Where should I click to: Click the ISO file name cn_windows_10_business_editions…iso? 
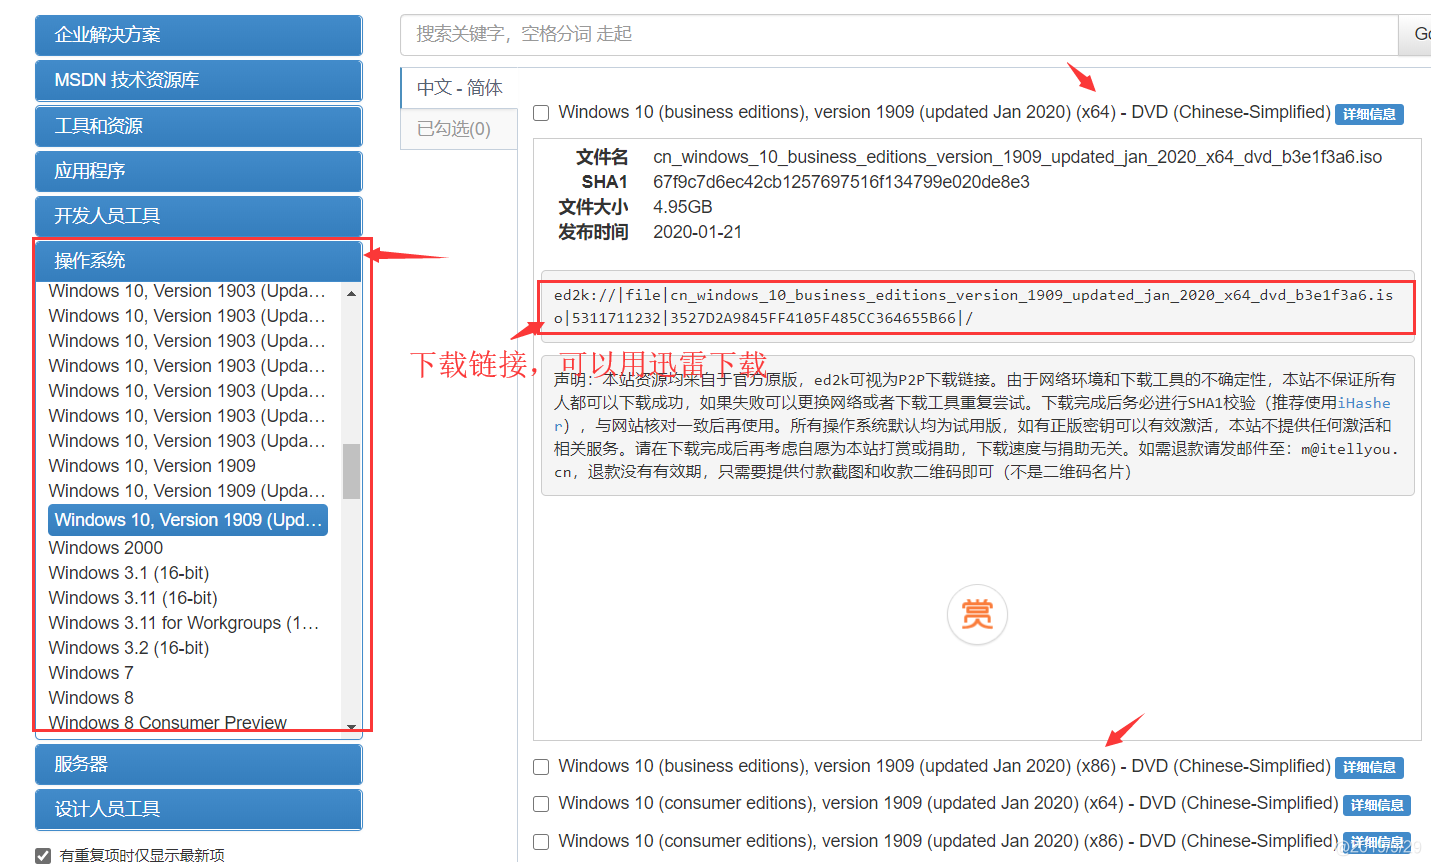click(1018, 157)
